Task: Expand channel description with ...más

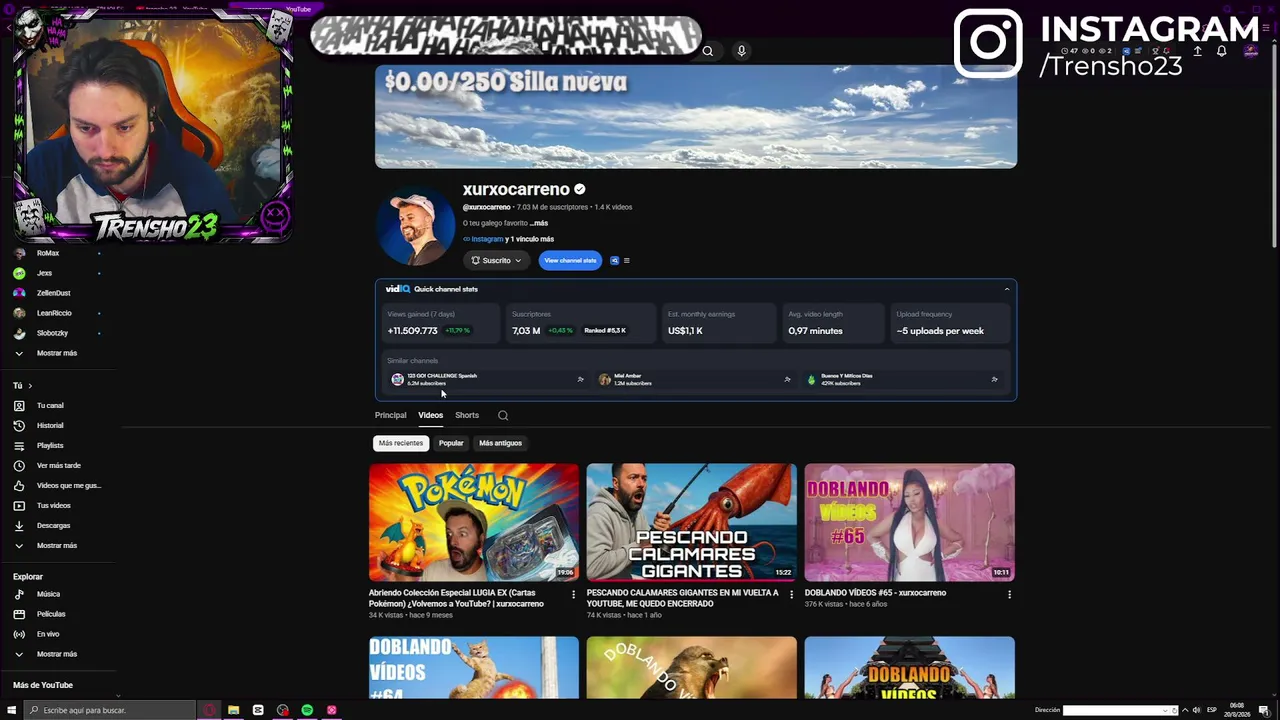Action: (x=538, y=223)
